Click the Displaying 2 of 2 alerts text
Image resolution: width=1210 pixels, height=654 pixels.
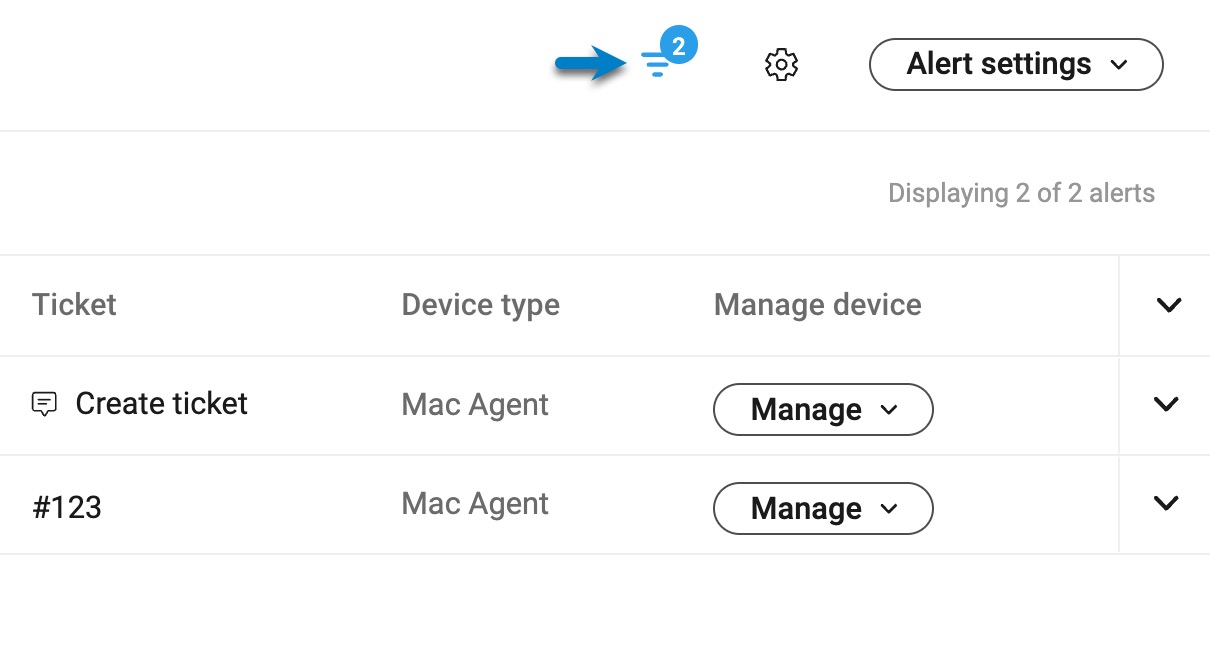1021,193
